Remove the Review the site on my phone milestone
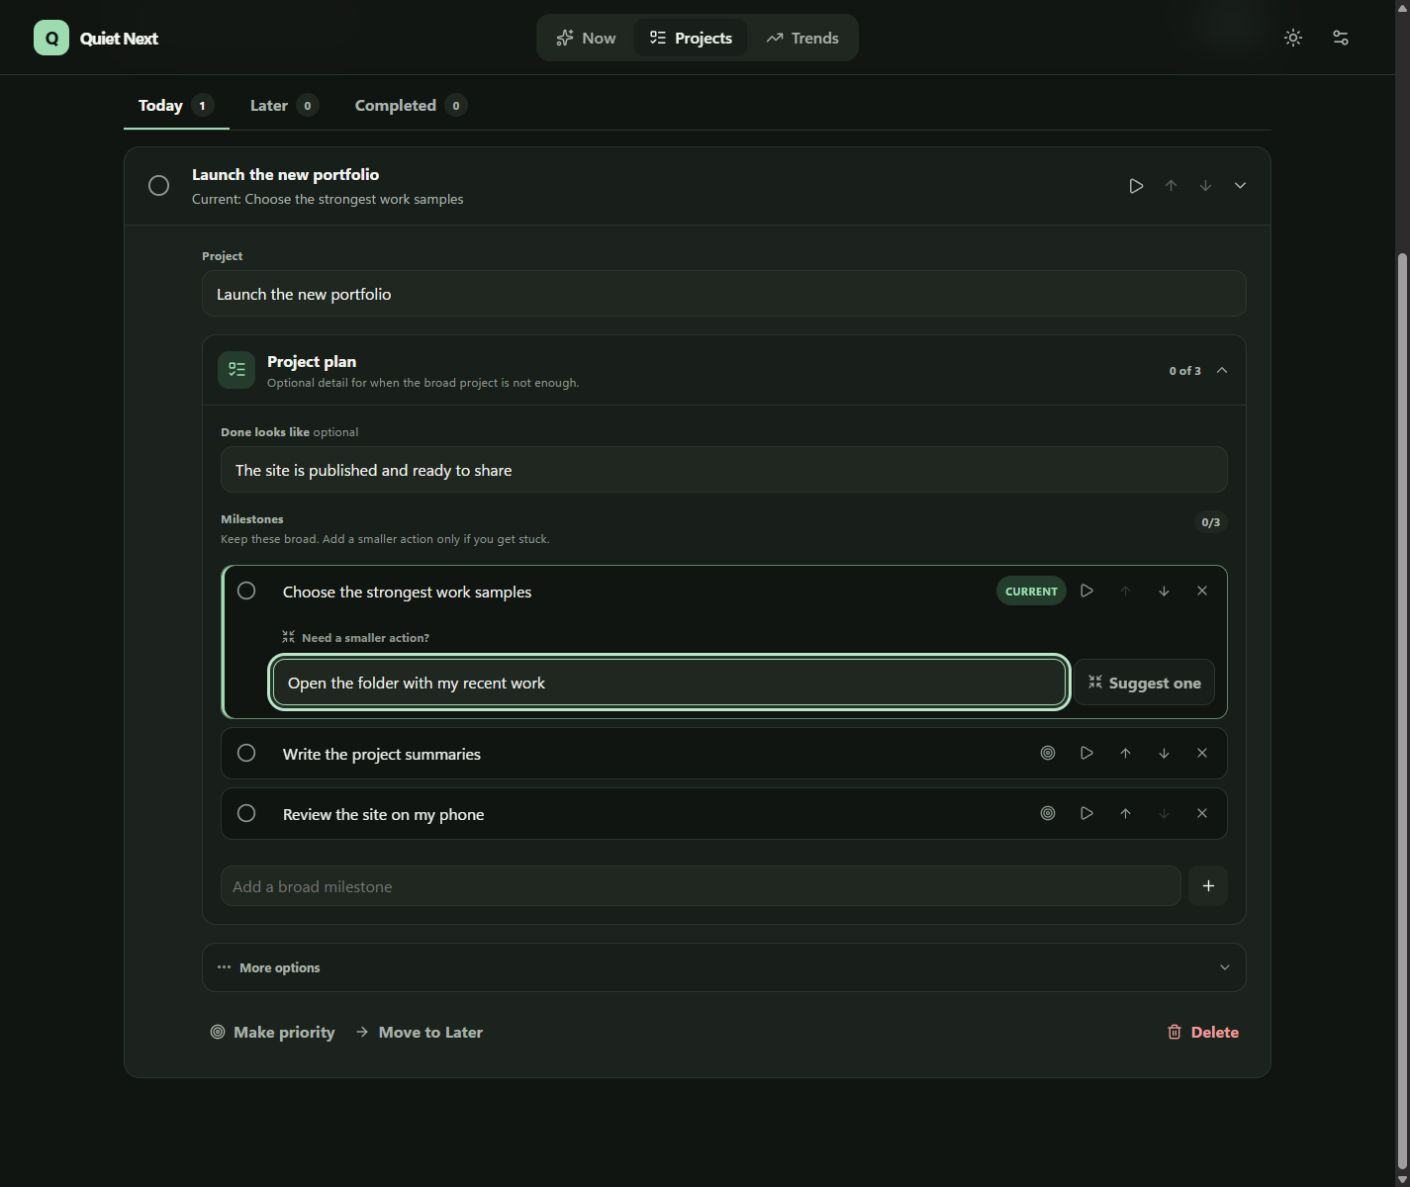This screenshot has height=1187, width=1410. pos(1202,814)
